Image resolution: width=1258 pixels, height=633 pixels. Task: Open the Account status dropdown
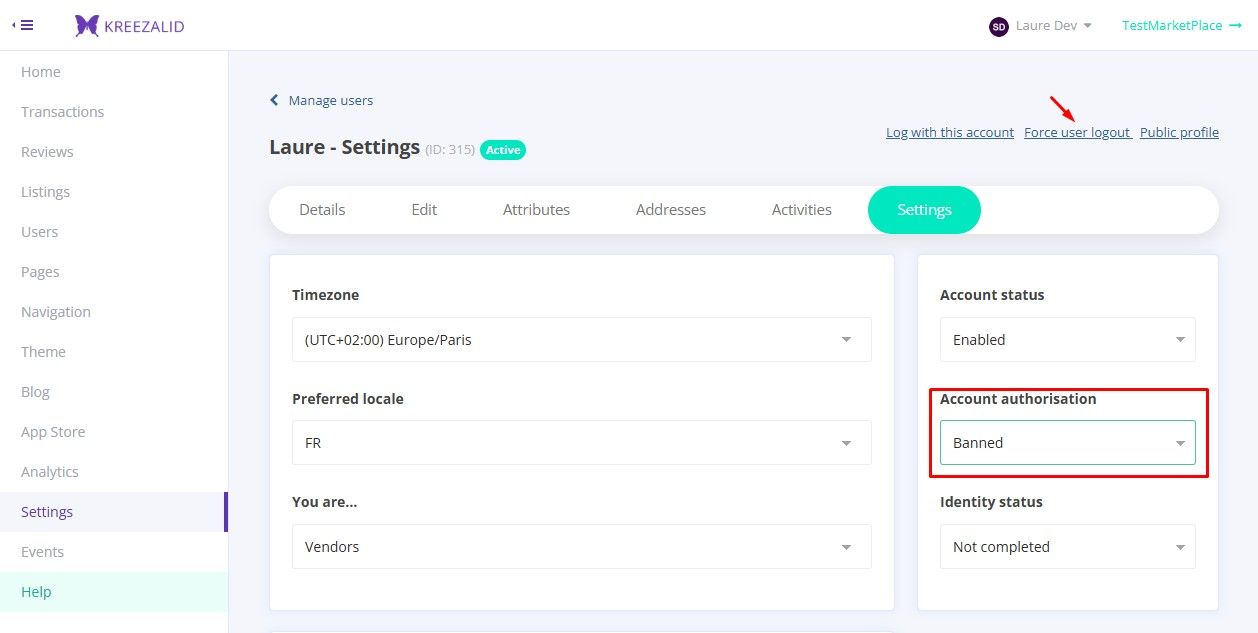click(x=1068, y=340)
